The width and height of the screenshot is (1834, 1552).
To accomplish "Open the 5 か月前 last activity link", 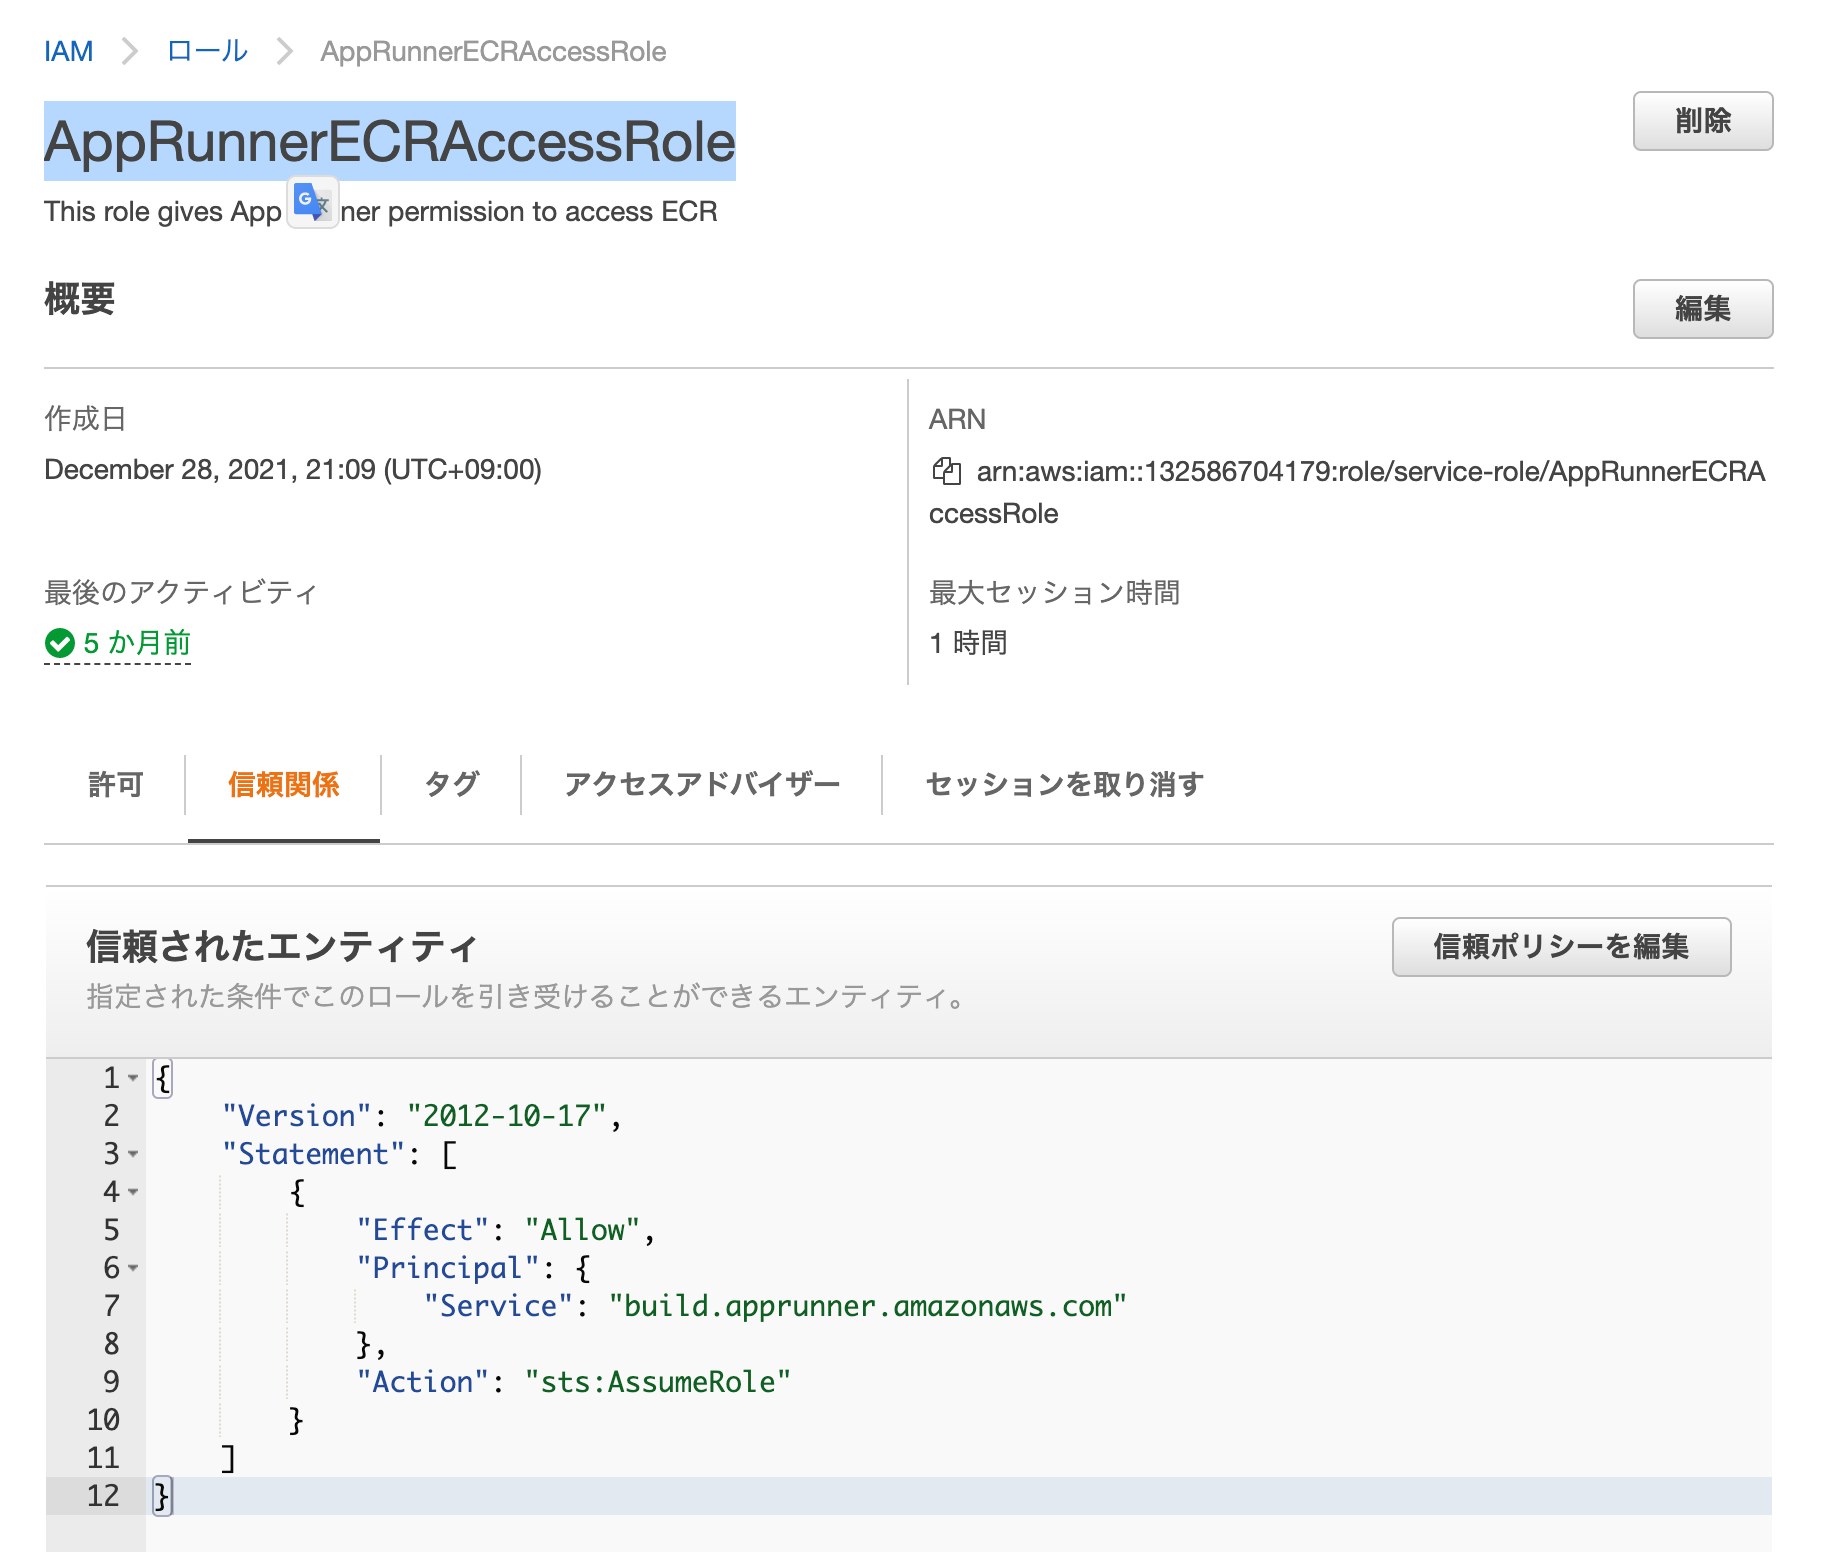I will click(137, 643).
